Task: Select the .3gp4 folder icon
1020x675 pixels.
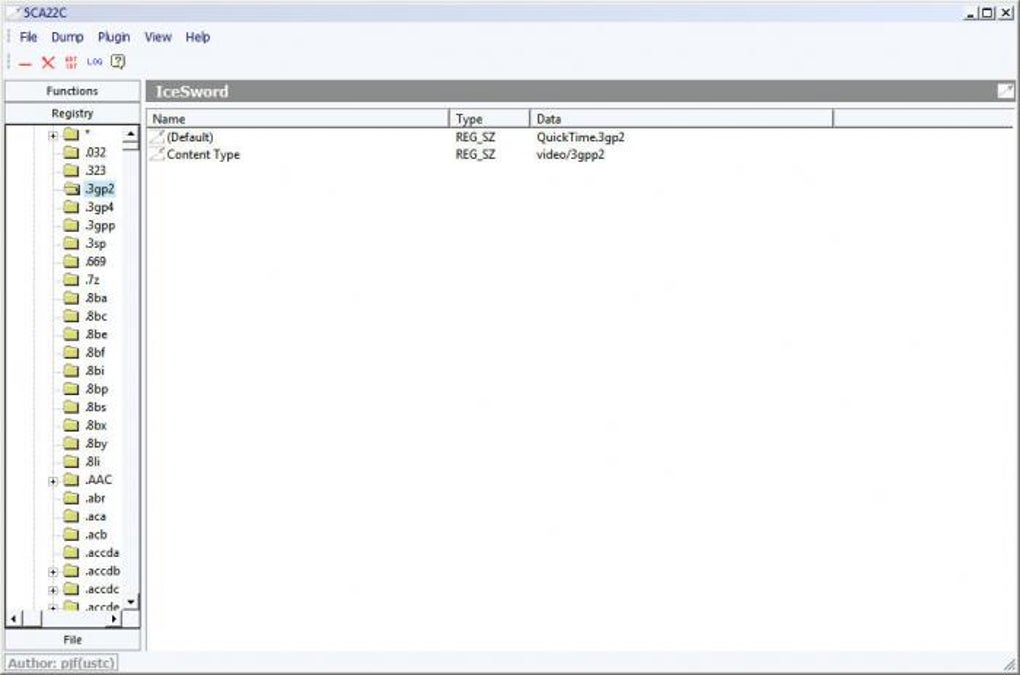Action: pos(71,207)
